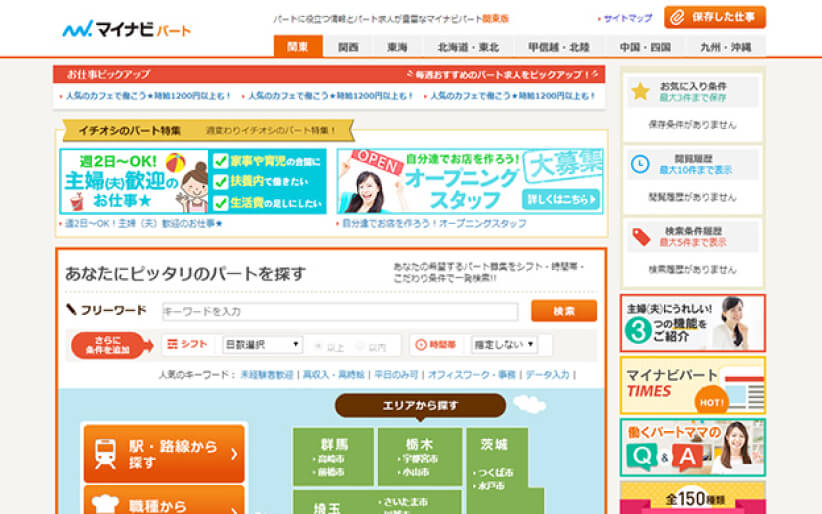Click the さいたま市 link in 埼玉
Viewport: 822px width, 514px height.
point(405,502)
